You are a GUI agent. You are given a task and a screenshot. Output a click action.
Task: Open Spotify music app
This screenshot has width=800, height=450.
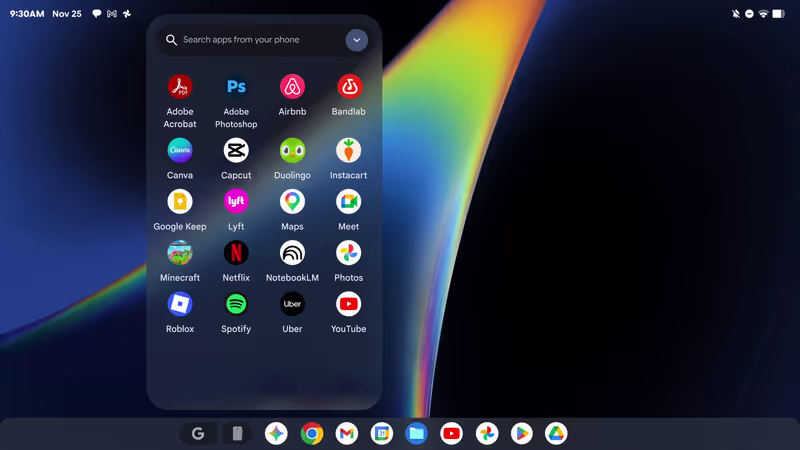click(236, 304)
